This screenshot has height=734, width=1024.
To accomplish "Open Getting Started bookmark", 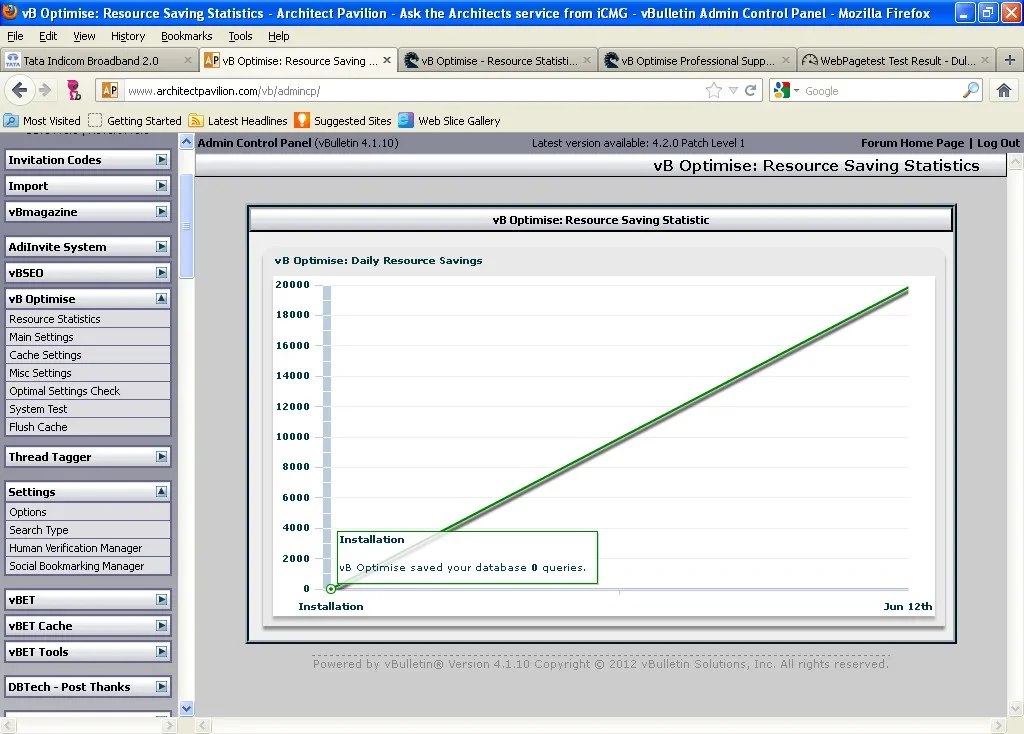I will pyautogui.click(x=135, y=121).
